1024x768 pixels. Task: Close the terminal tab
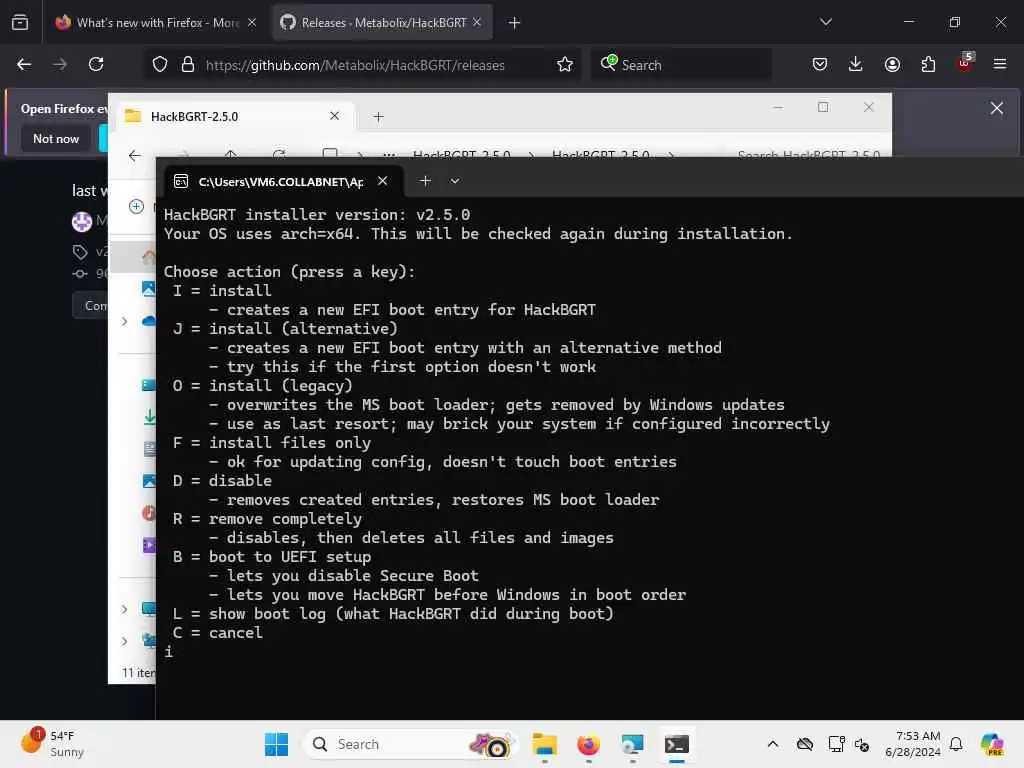click(383, 181)
